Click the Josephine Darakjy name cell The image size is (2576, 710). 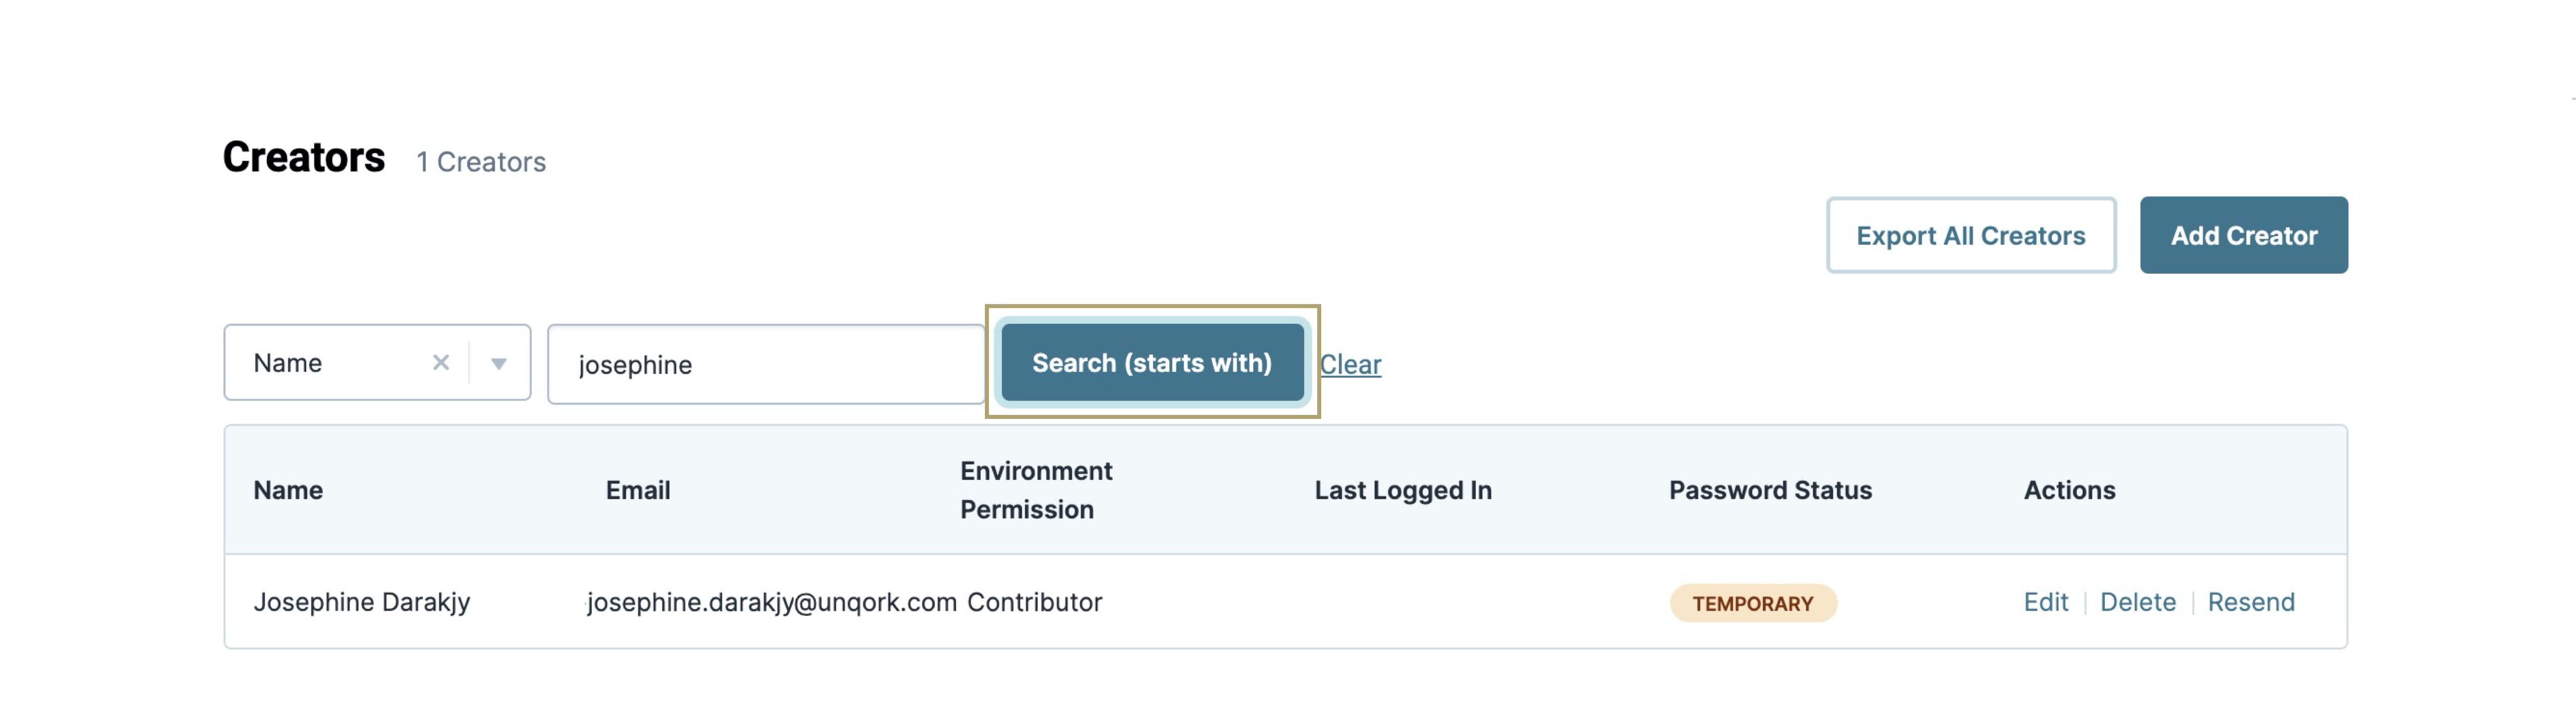[x=361, y=602]
